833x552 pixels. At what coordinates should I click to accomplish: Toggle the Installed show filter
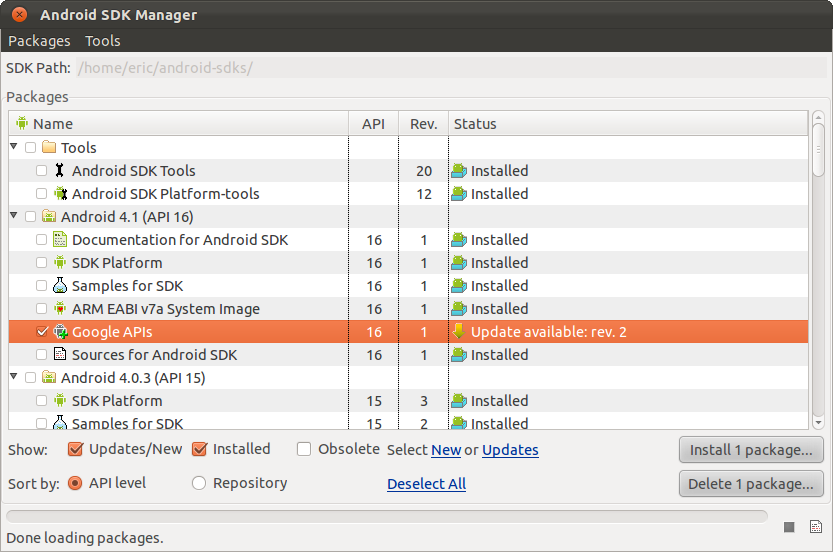[199, 449]
